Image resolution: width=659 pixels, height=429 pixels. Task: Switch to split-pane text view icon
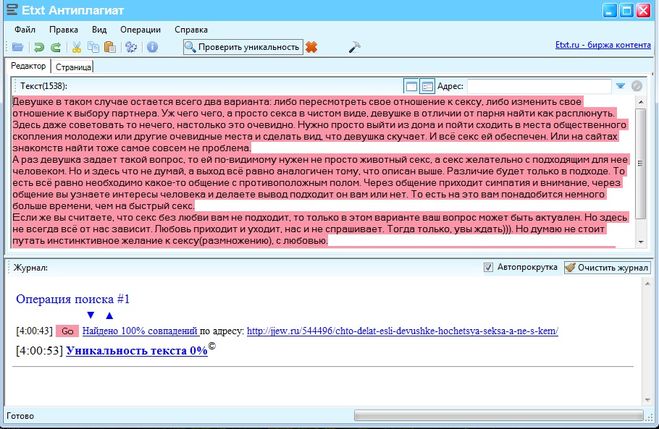tap(427, 86)
